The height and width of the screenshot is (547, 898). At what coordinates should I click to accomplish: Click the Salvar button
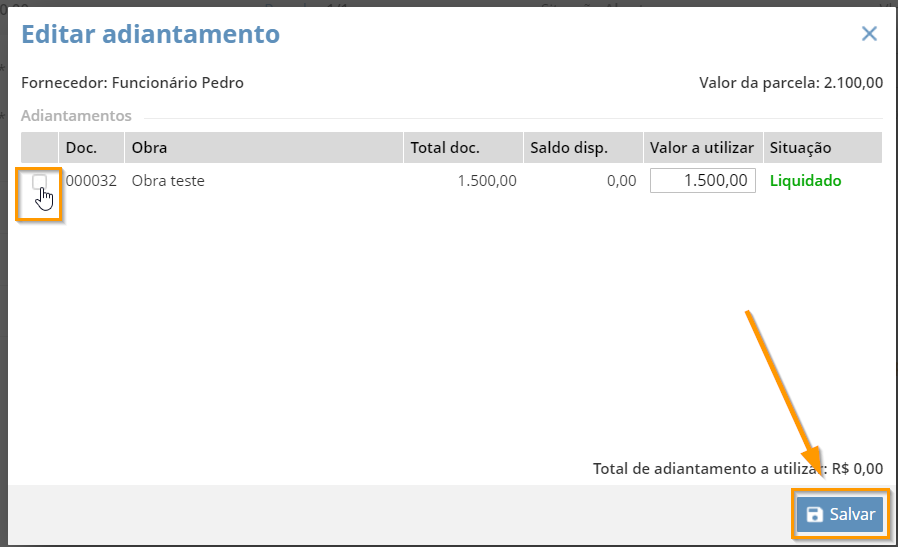click(x=840, y=514)
